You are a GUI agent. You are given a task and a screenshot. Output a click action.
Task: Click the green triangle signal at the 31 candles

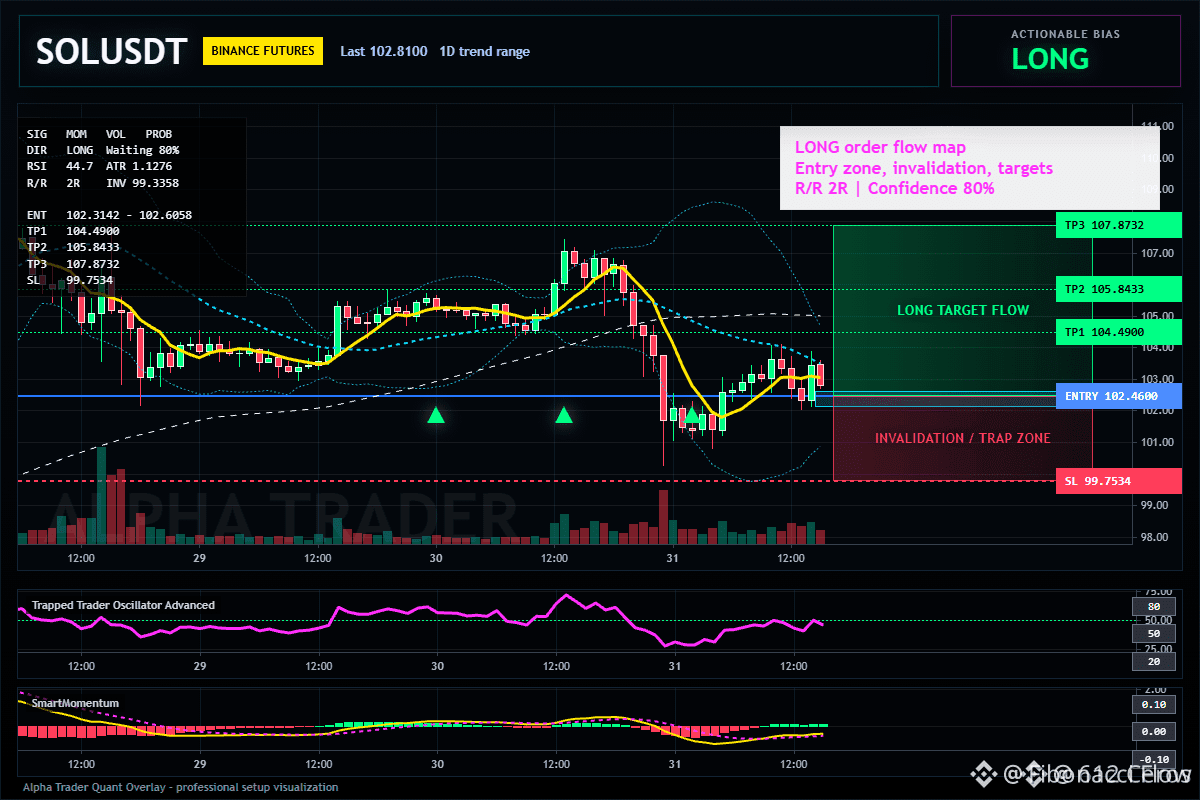click(x=691, y=414)
